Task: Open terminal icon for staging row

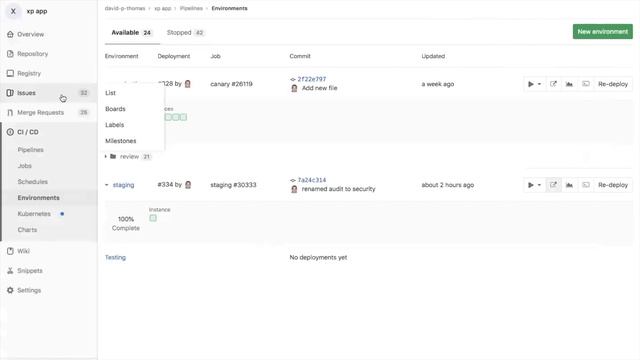Action: [586, 185]
